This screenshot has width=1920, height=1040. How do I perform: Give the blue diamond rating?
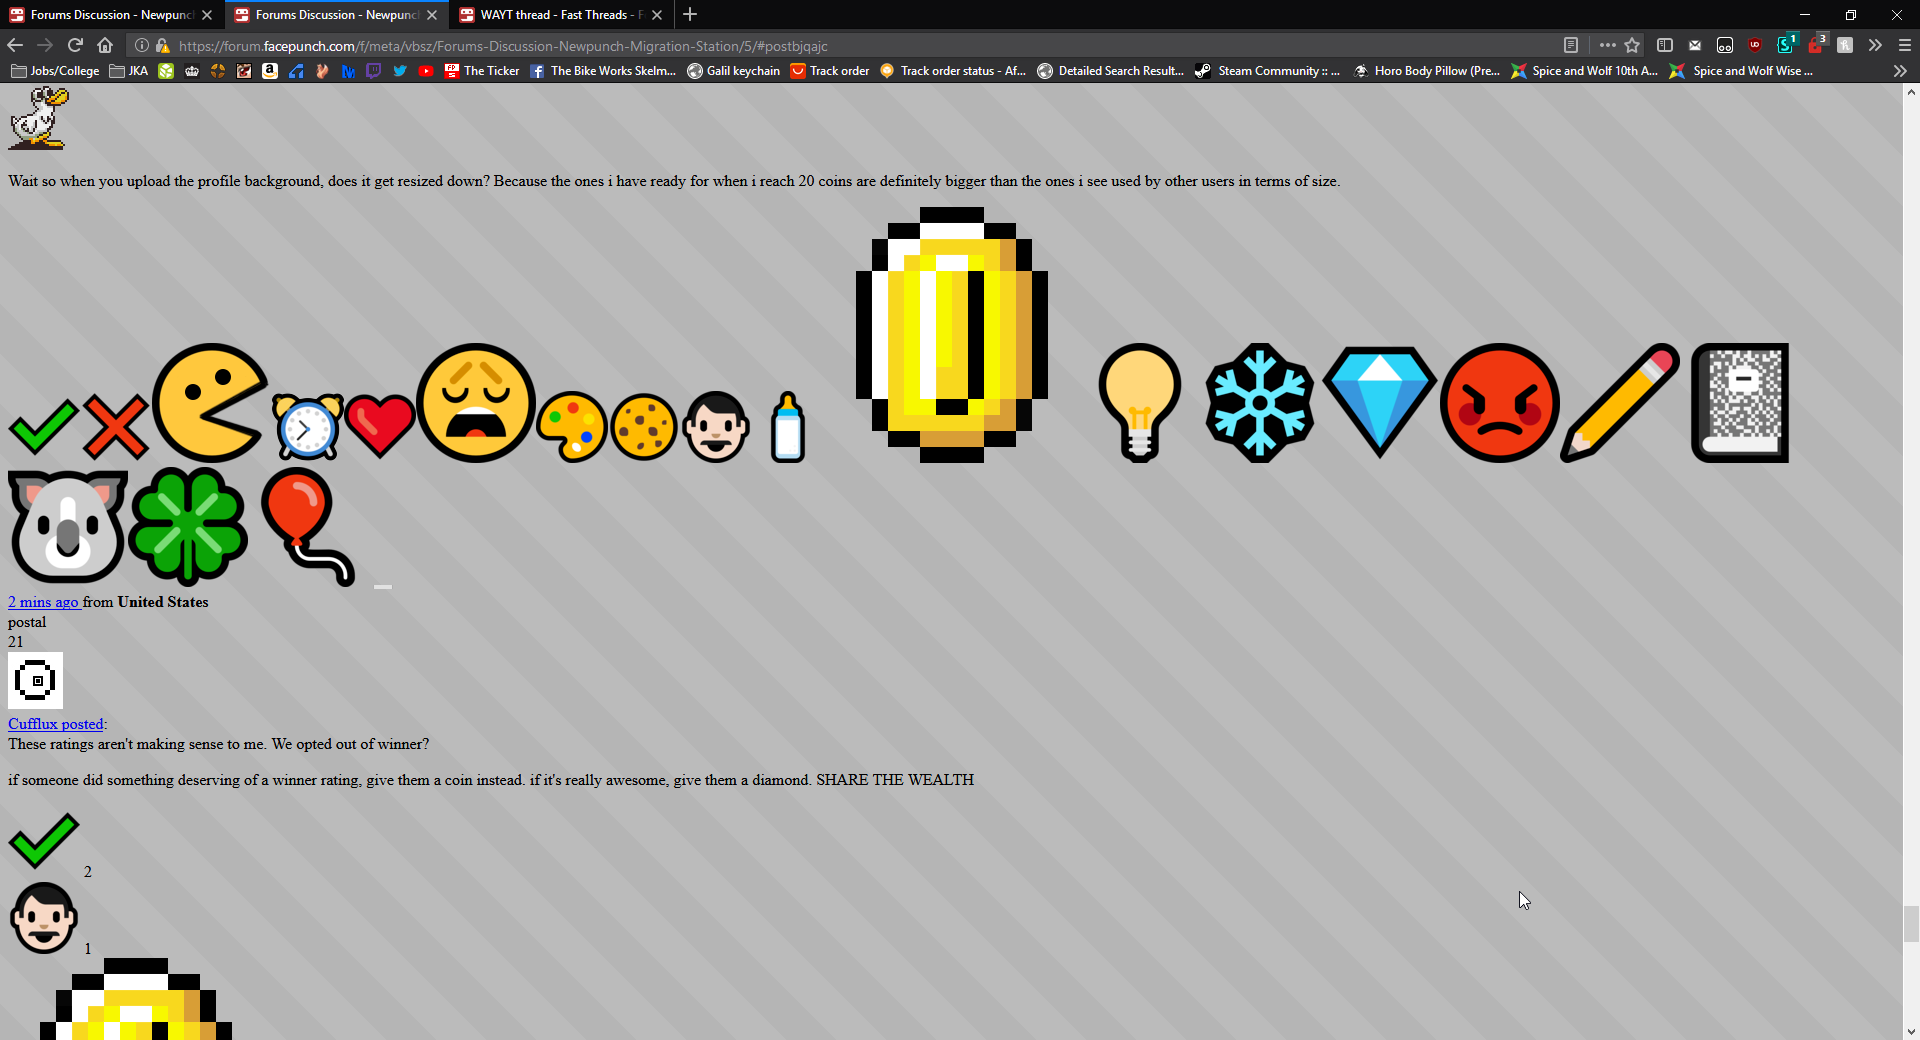[x=1380, y=403]
